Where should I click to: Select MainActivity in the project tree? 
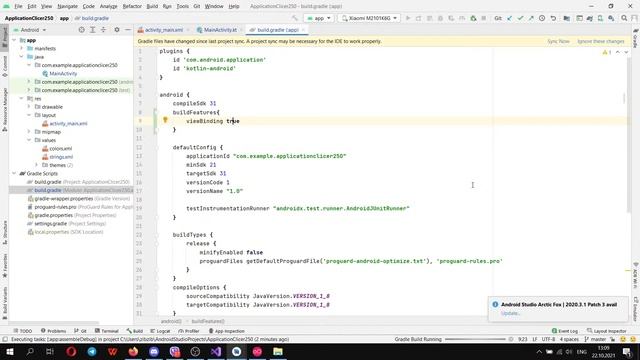coord(63,73)
